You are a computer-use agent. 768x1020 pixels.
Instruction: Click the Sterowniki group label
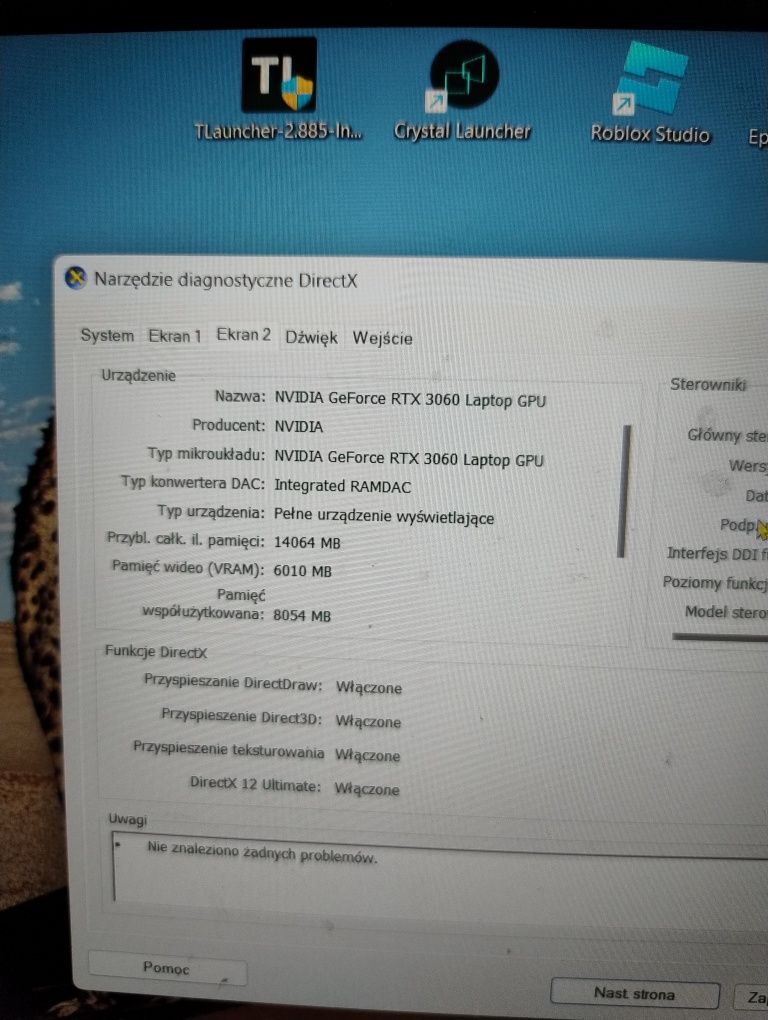point(708,384)
